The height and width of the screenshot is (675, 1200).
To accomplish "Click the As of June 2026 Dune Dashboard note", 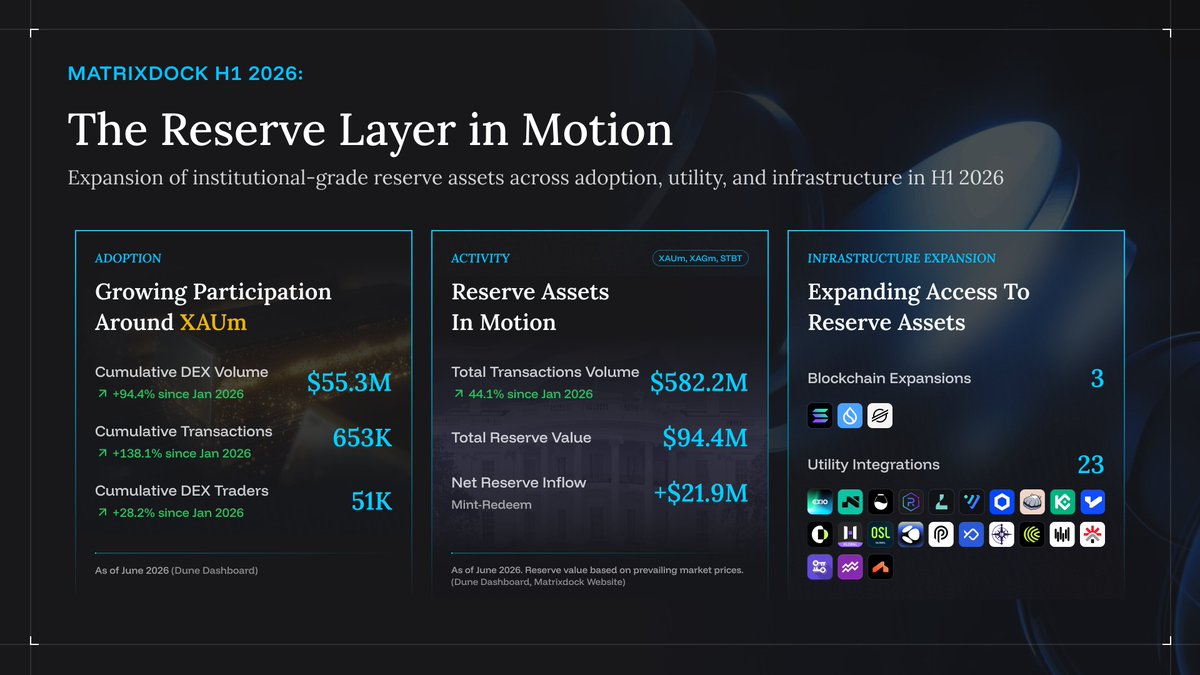I will pos(176,570).
